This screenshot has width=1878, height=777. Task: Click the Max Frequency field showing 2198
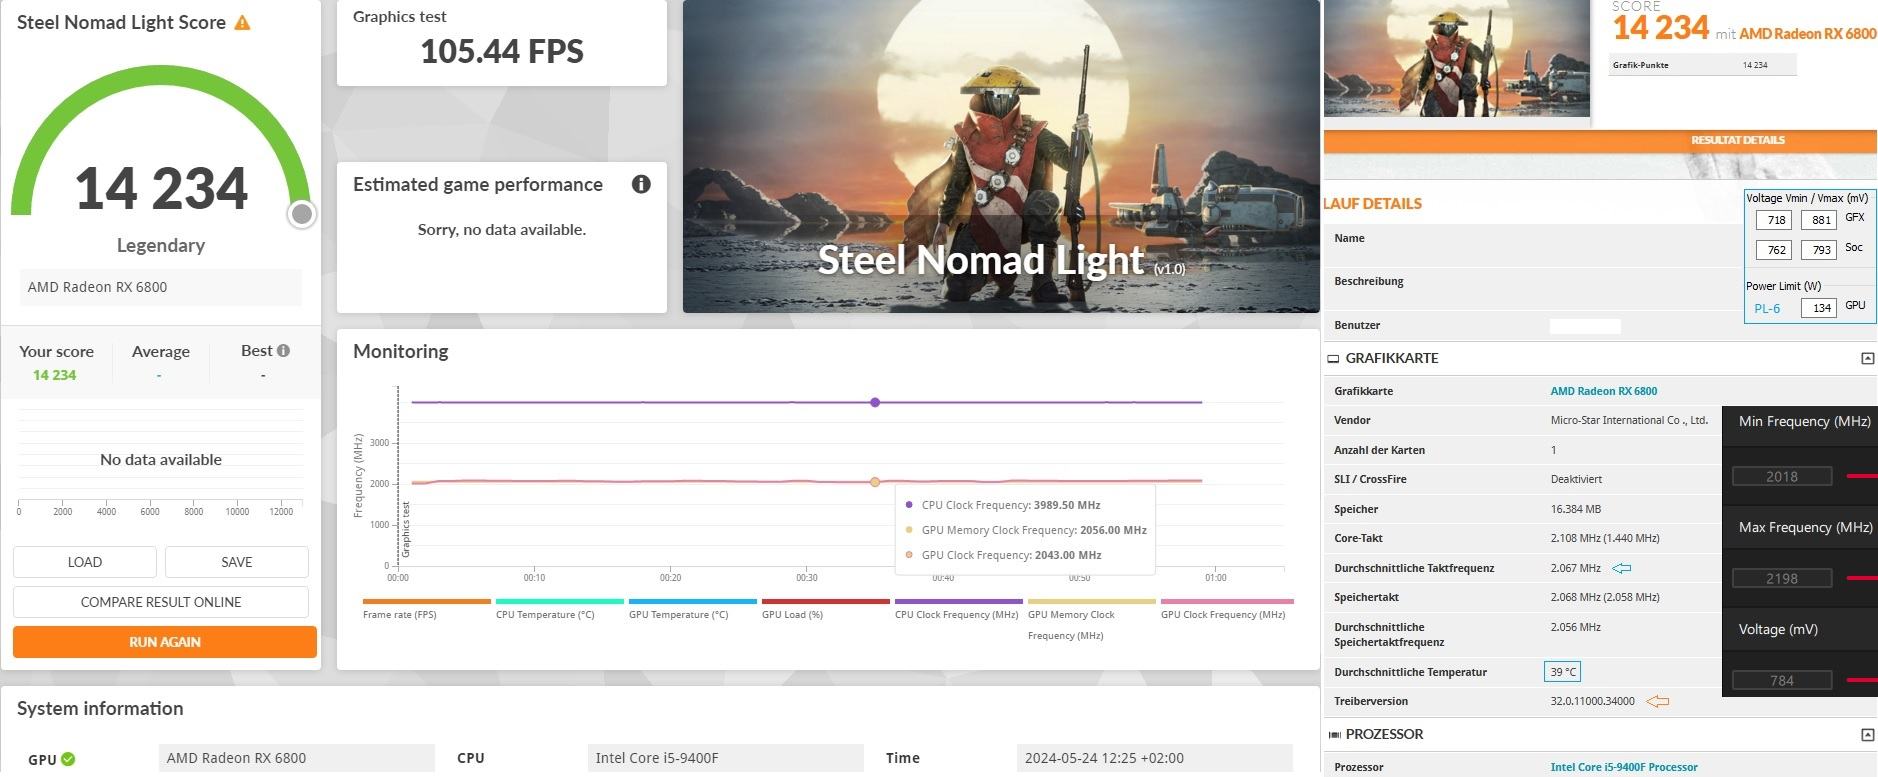(x=1782, y=578)
